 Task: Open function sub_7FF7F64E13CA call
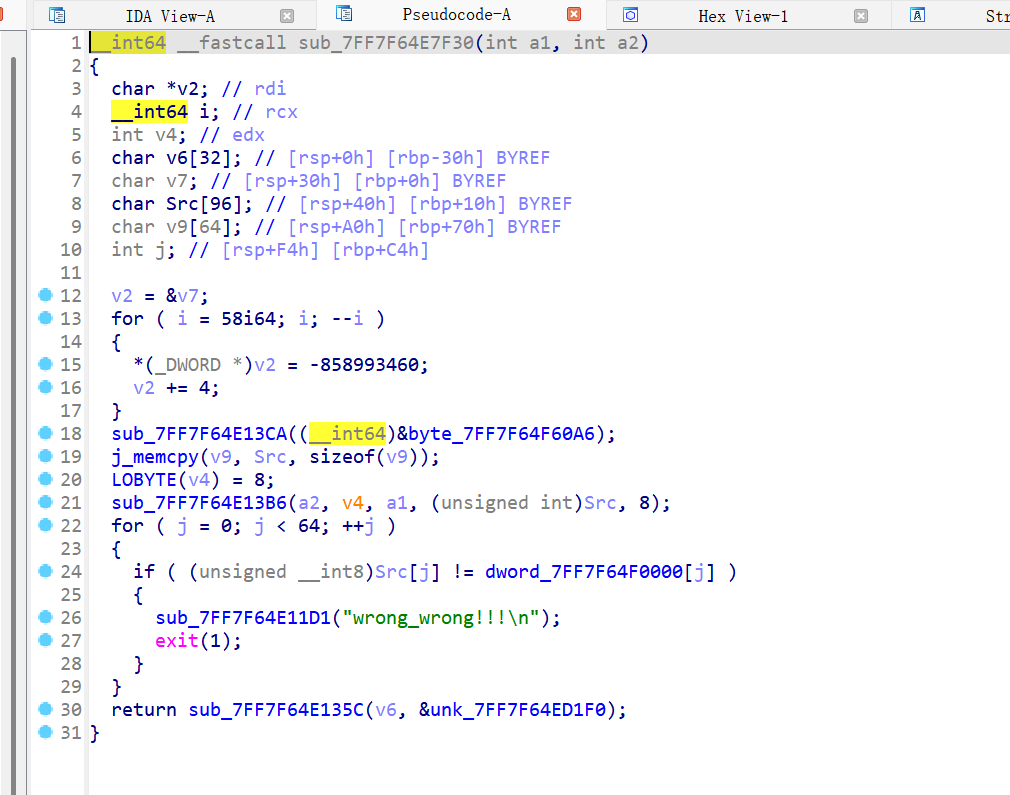pos(199,434)
